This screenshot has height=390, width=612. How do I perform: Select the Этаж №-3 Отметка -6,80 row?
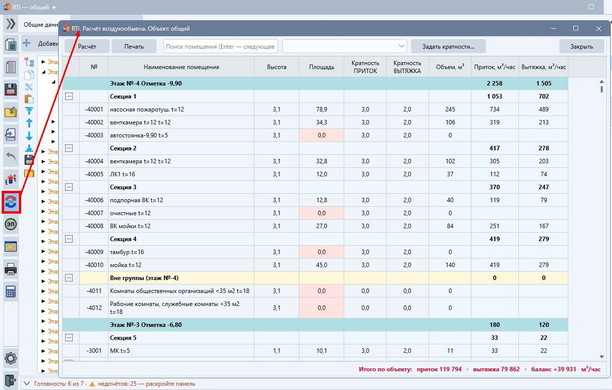315,325
